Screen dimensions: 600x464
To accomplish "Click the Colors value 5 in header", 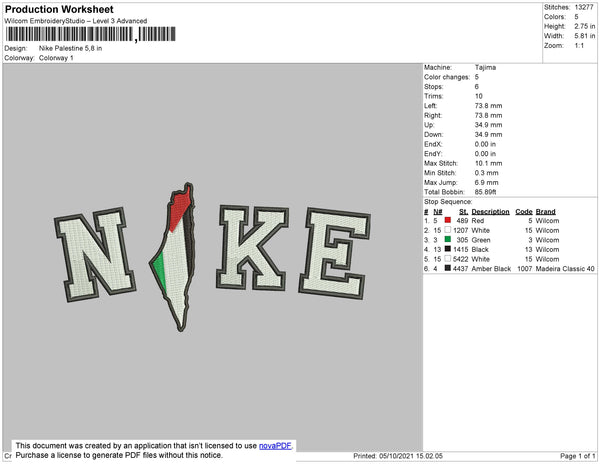I will [576, 17].
